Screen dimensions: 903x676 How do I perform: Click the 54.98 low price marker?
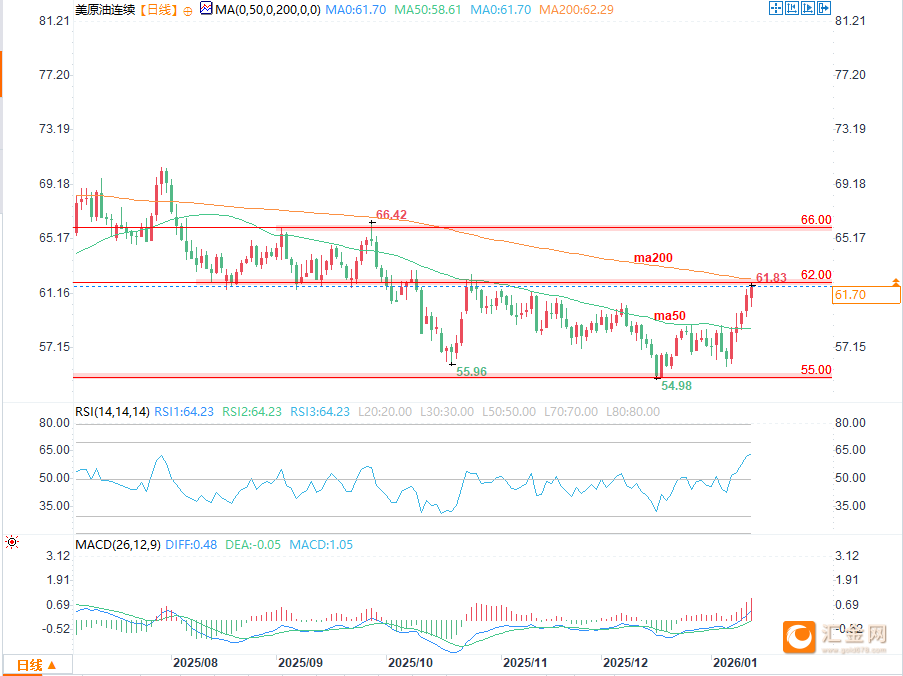pyautogui.click(x=677, y=386)
